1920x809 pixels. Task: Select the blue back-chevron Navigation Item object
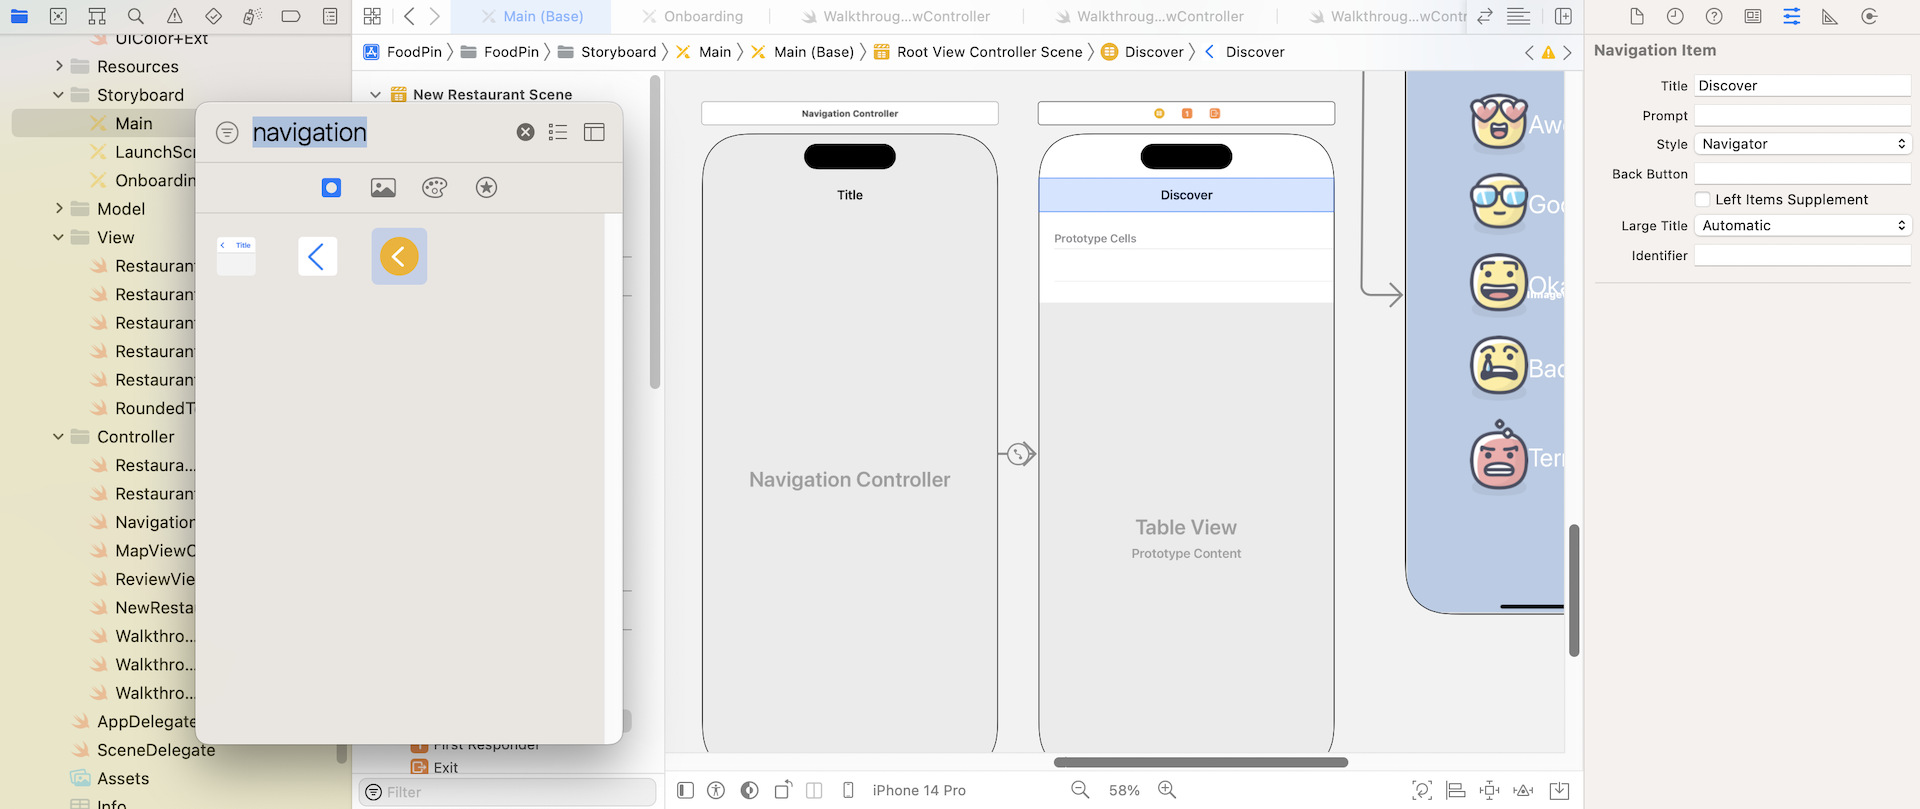tap(317, 256)
